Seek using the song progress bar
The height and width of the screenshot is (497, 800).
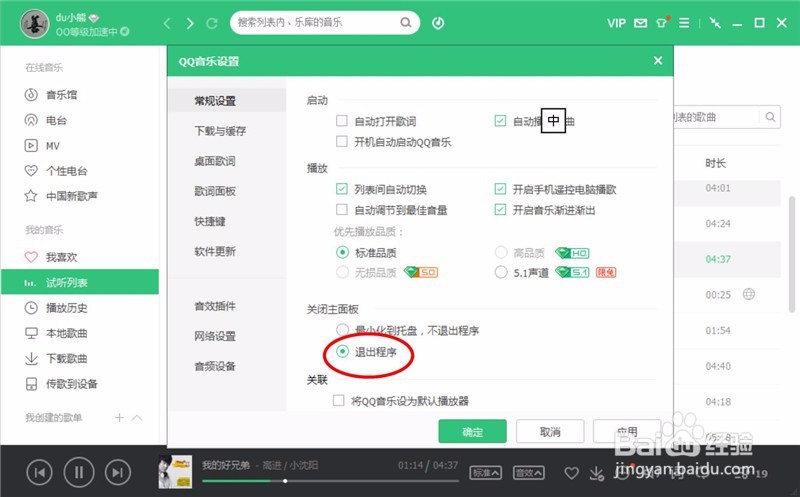coord(330,481)
